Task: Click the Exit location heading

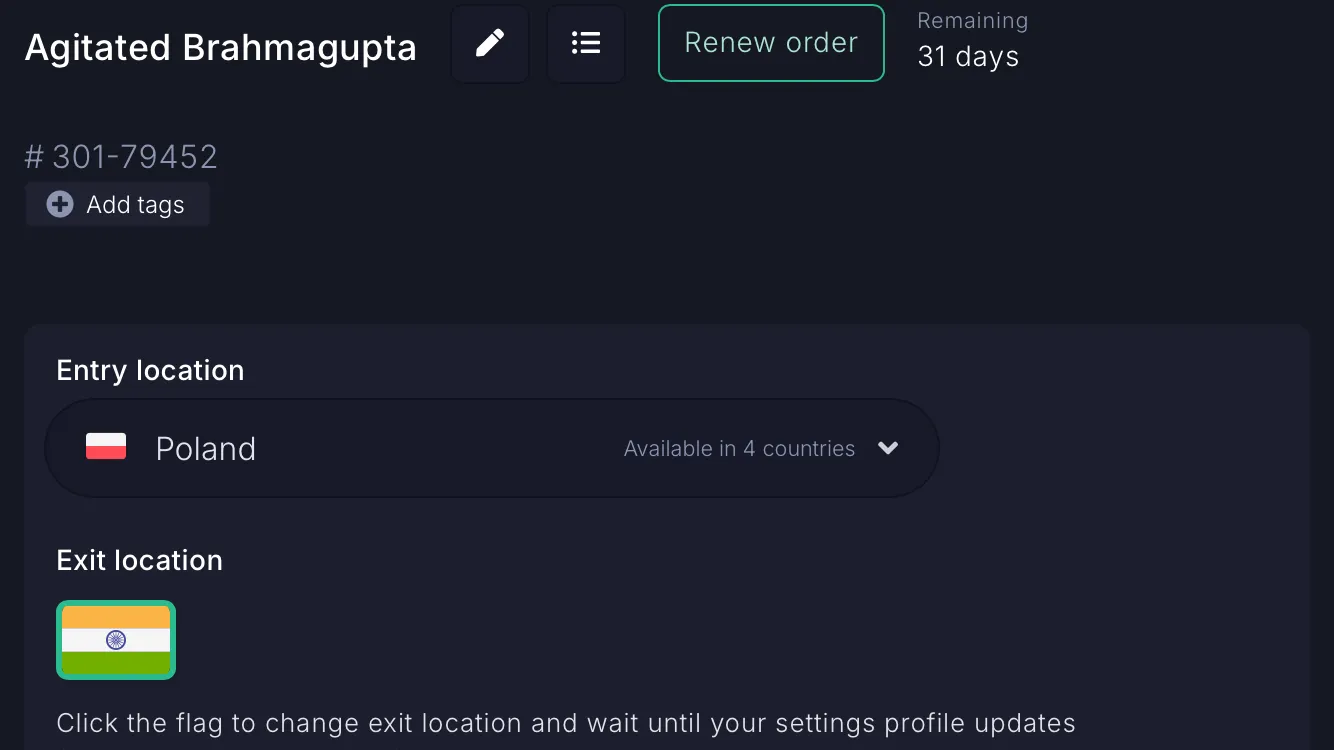Action: (x=140, y=560)
